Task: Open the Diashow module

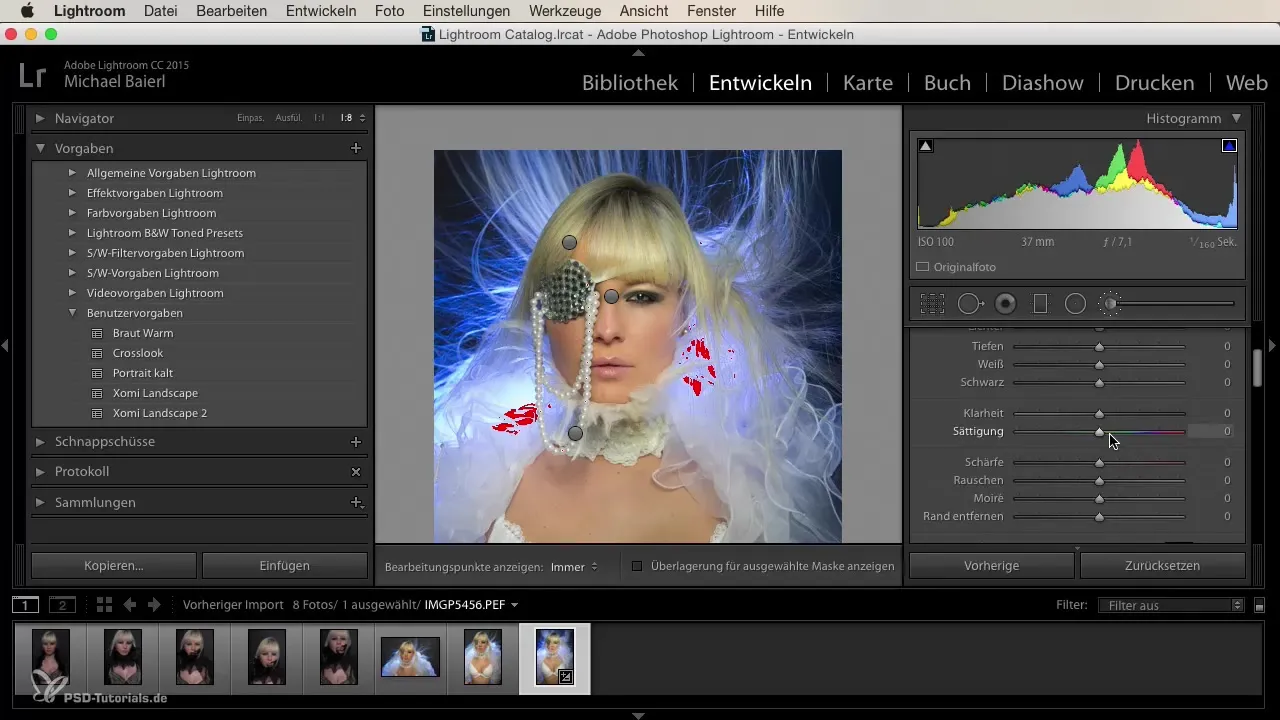Action: (1043, 83)
